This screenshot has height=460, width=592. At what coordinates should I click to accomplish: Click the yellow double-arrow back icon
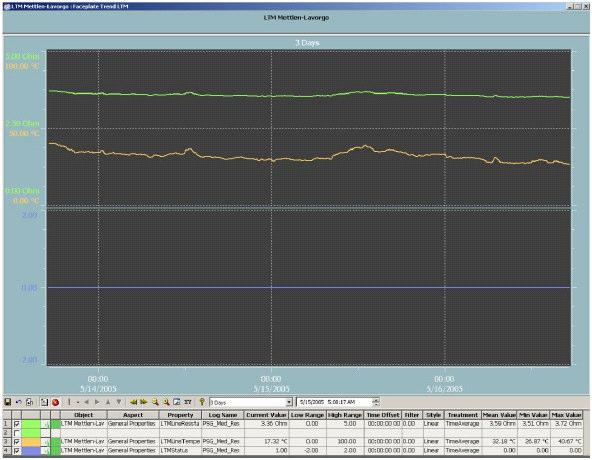(133, 402)
